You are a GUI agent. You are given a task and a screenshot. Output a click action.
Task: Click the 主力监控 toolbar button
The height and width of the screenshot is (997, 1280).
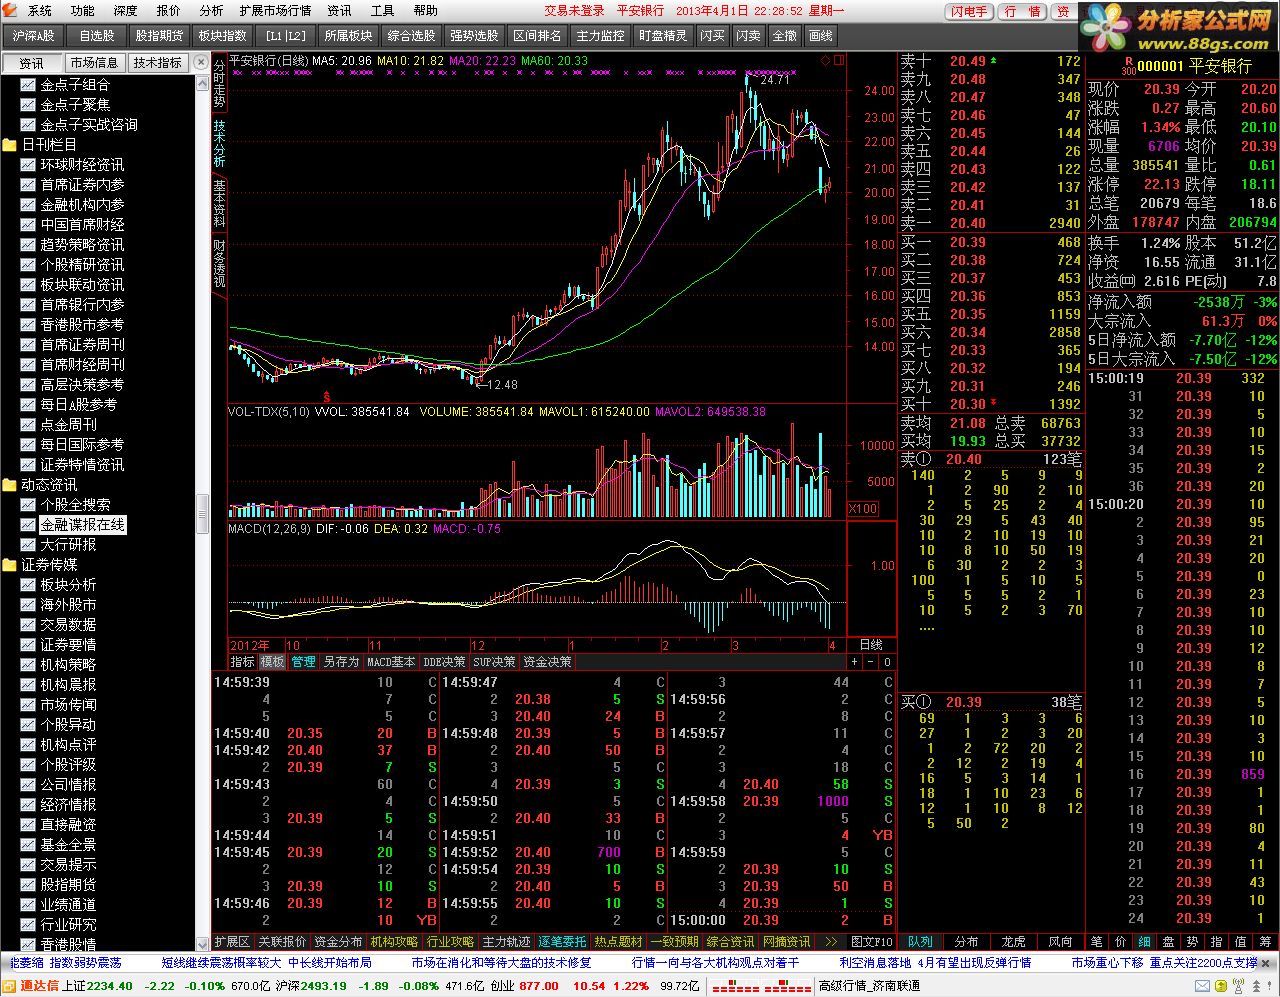click(600, 36)
